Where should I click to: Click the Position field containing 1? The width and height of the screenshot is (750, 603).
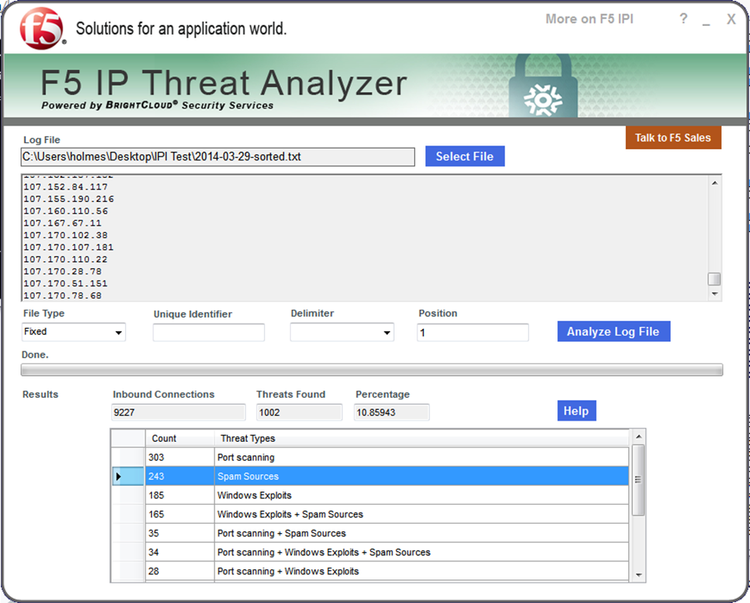click(473, 332)
